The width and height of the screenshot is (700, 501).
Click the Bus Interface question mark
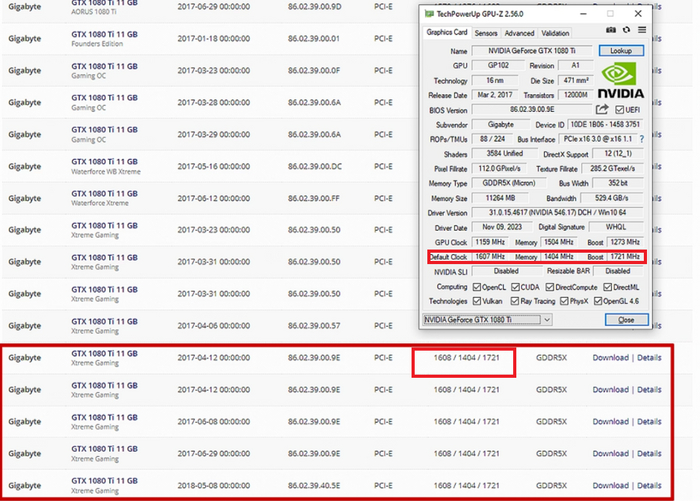639,139
